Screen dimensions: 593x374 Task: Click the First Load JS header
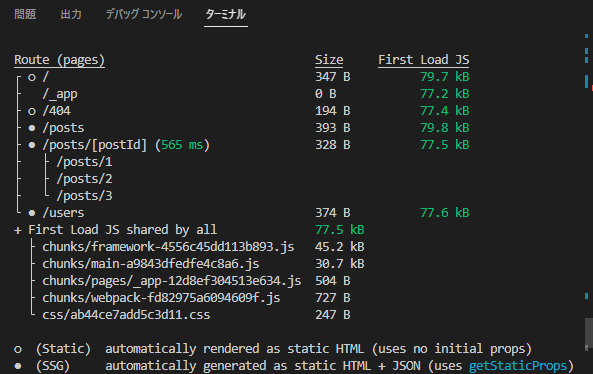point(424,60)
